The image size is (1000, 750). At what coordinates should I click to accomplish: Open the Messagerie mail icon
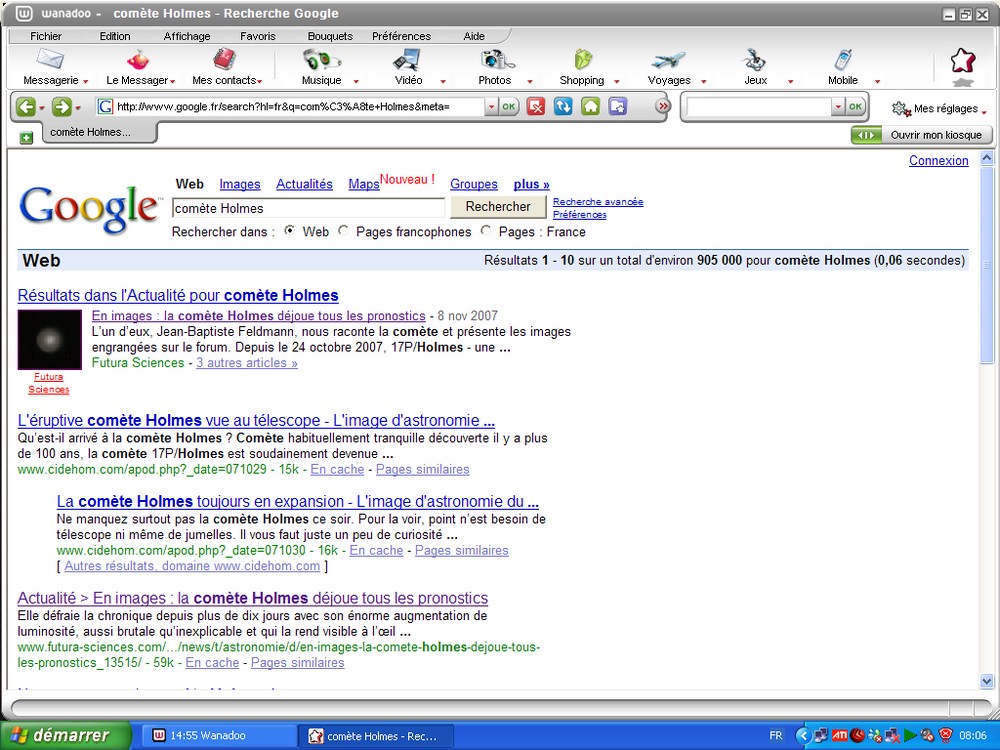click(x=50, y=60)
